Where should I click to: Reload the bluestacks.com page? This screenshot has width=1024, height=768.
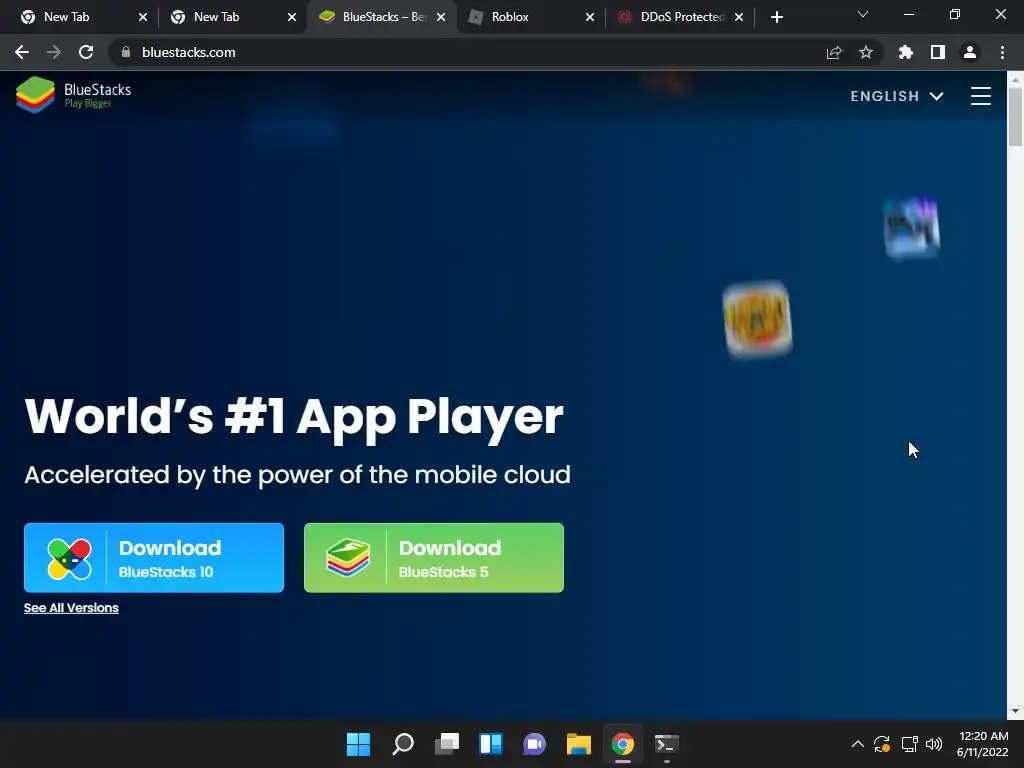(x=86, y=52)
